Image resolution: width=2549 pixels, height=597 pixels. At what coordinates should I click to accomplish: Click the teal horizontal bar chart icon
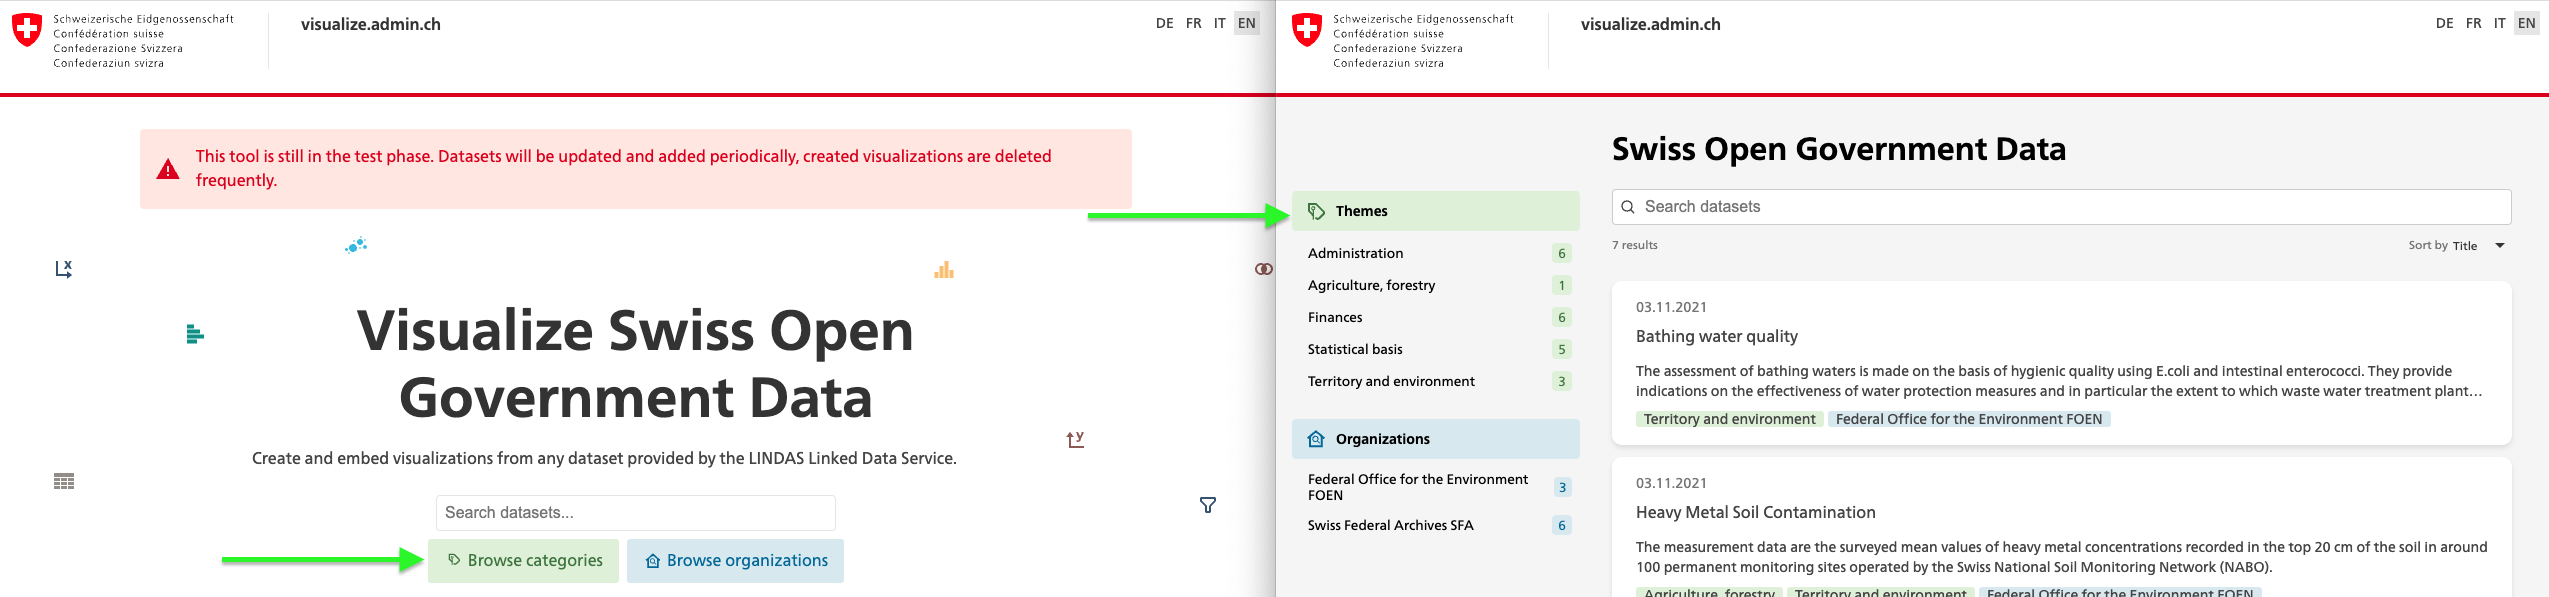(195, 334)
